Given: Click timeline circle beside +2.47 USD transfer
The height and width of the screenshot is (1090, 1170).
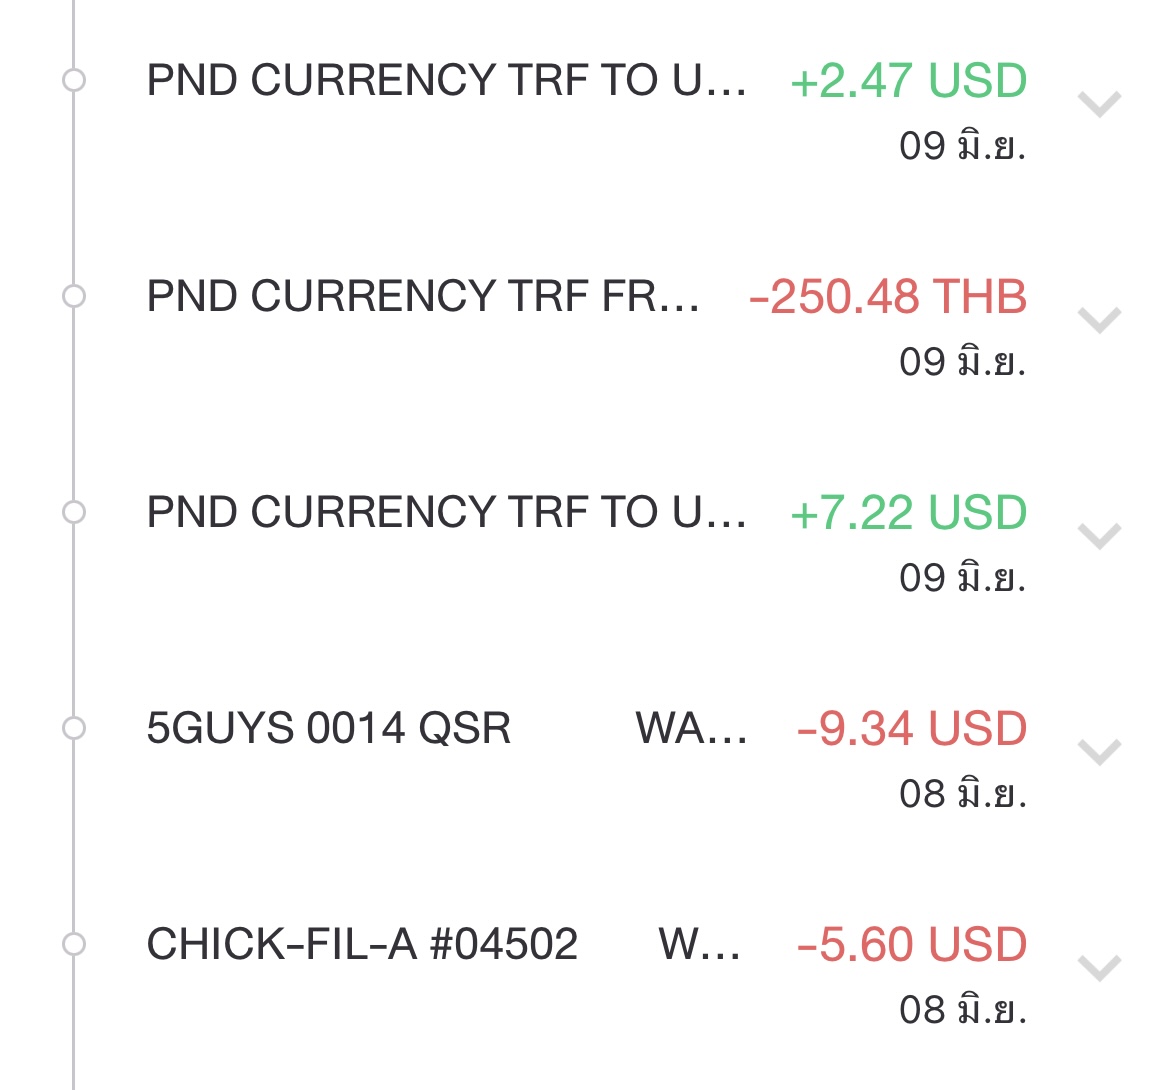Looking at the screenshot, I should point(74,80).
